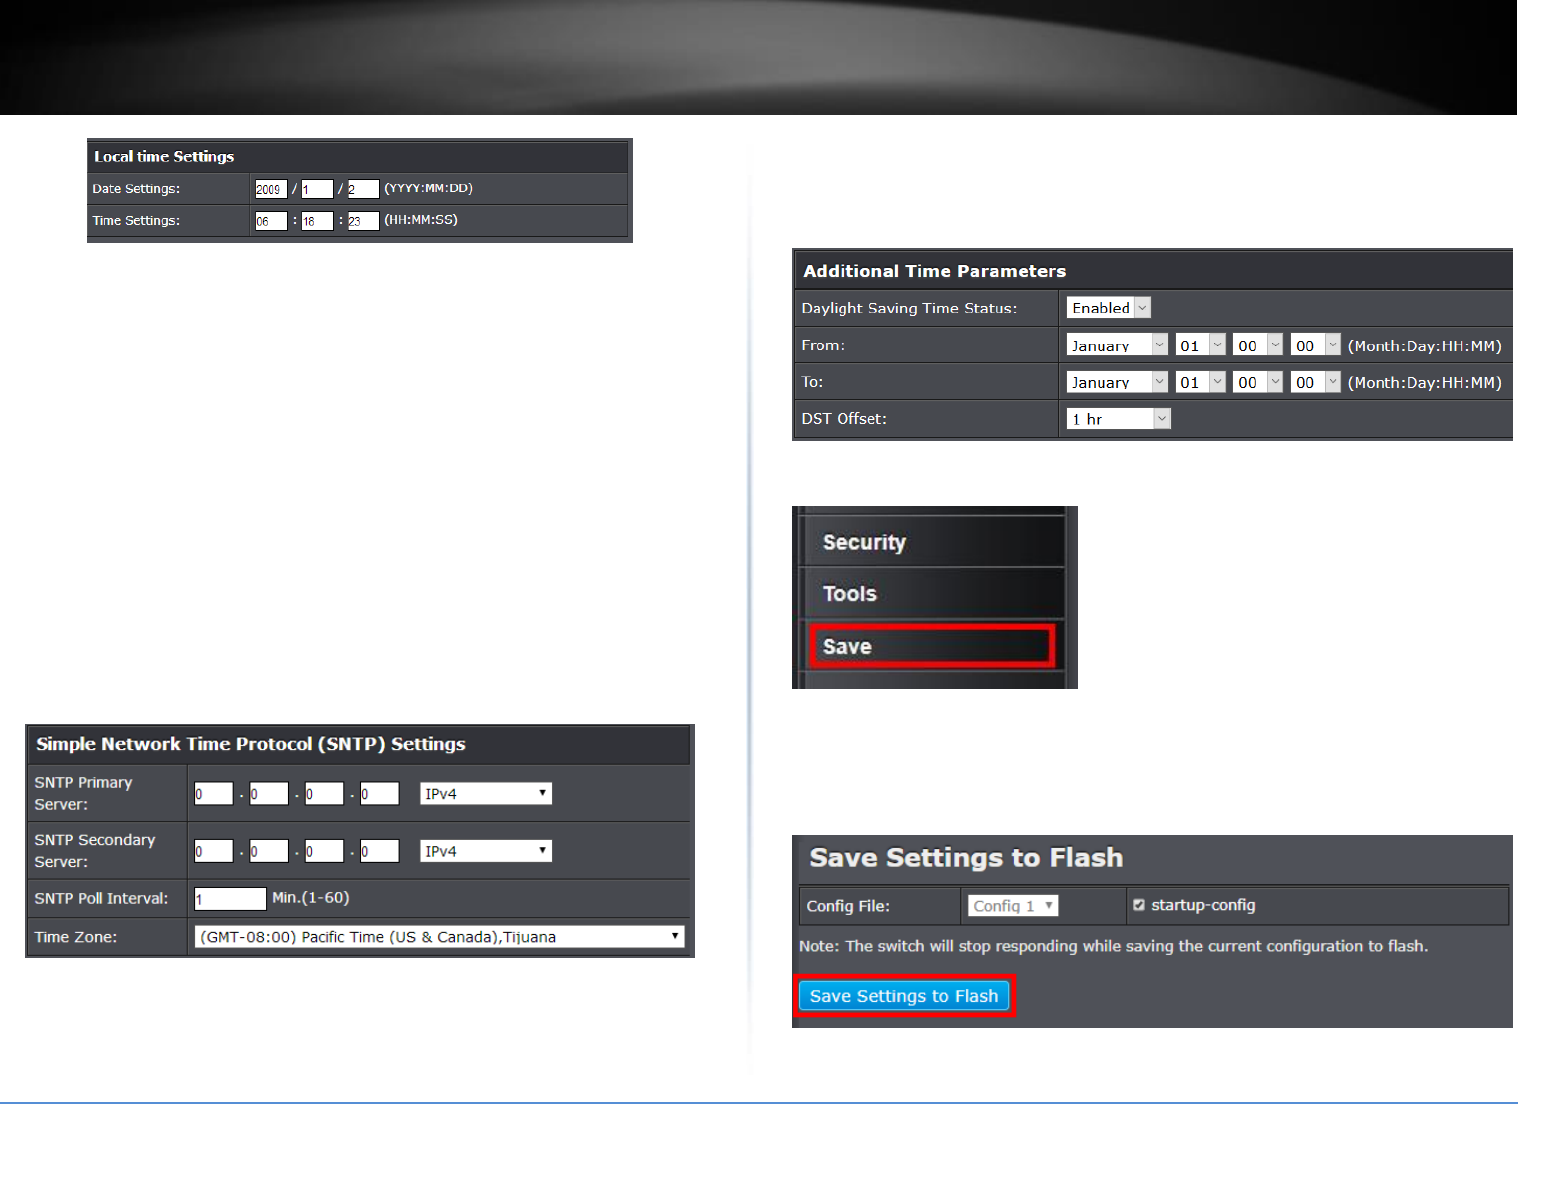Viewport: 1548px width, 1200px height.
Task: Open IPv4 dropdown for SNTP Primary Server
Action: [x=486, y=794]
